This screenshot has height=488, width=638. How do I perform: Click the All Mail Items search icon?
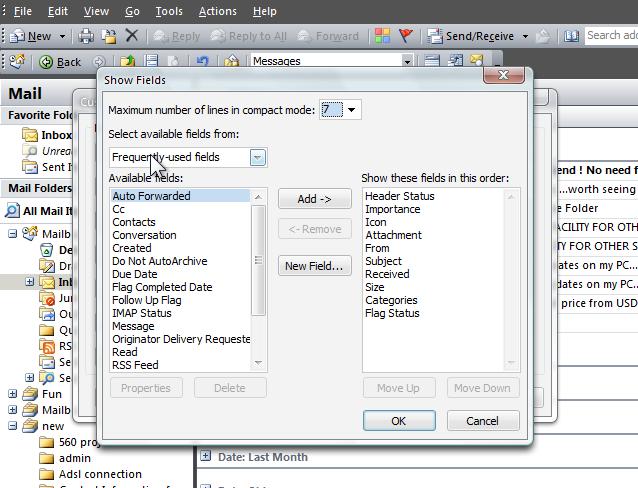(x=12, y=211)
